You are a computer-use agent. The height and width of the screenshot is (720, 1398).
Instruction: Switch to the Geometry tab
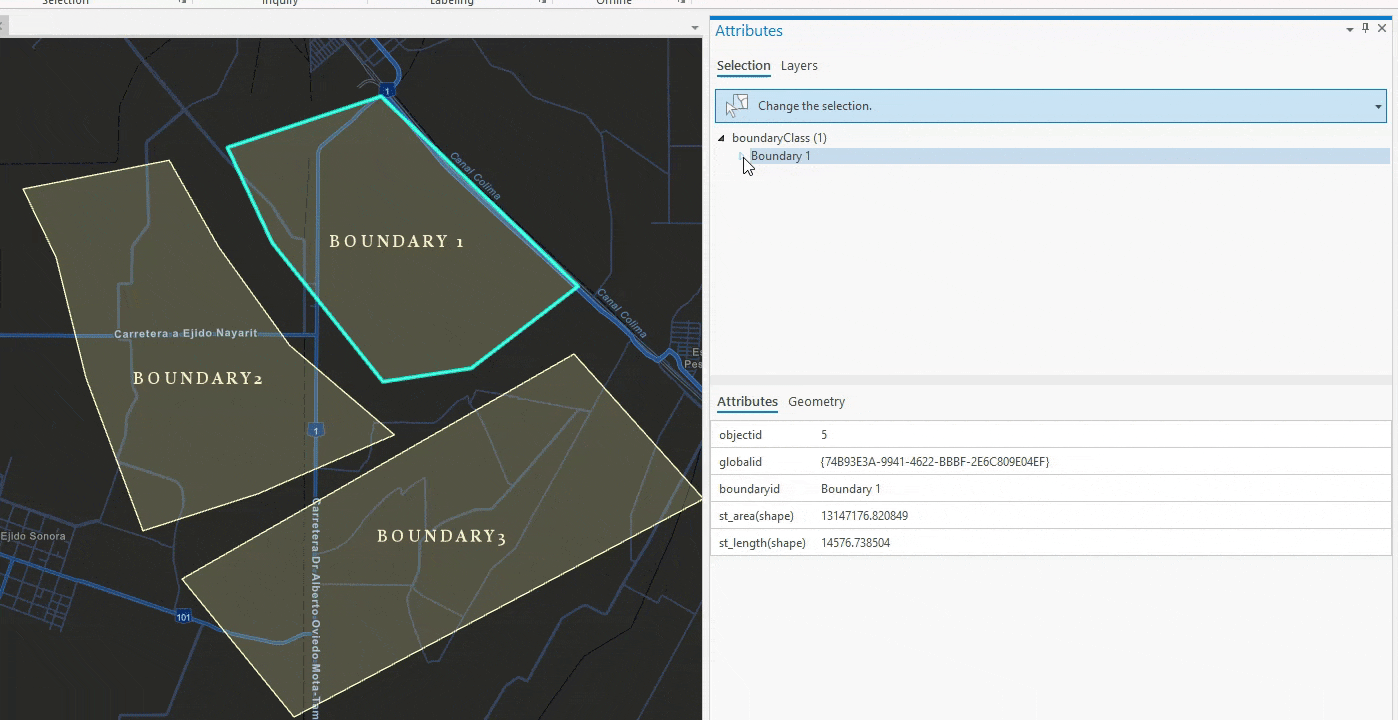[816, 402]
